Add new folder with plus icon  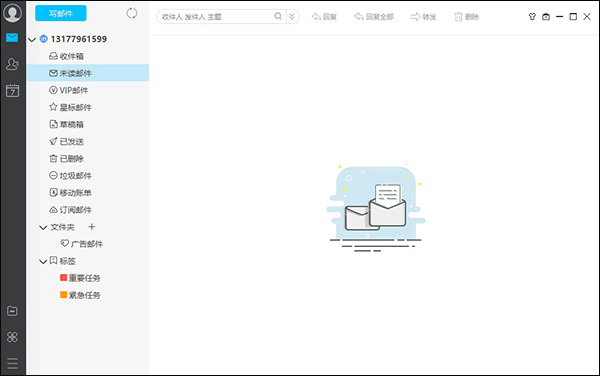click(x=91, y=227)
